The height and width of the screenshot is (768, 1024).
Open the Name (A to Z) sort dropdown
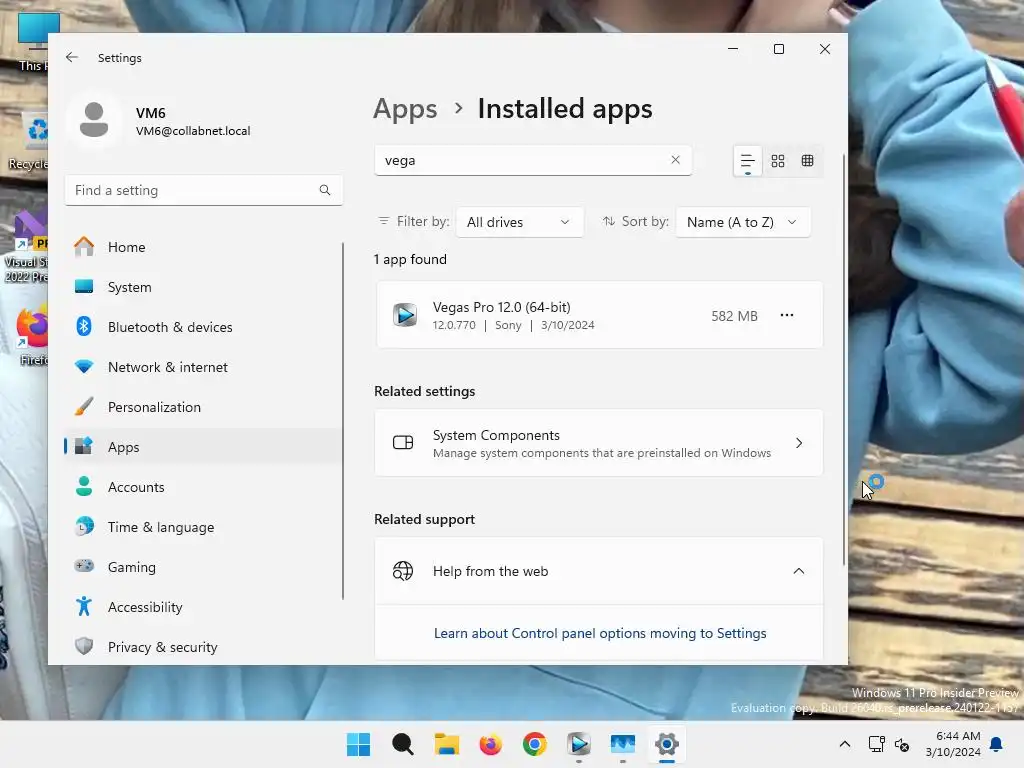[743, 222]
